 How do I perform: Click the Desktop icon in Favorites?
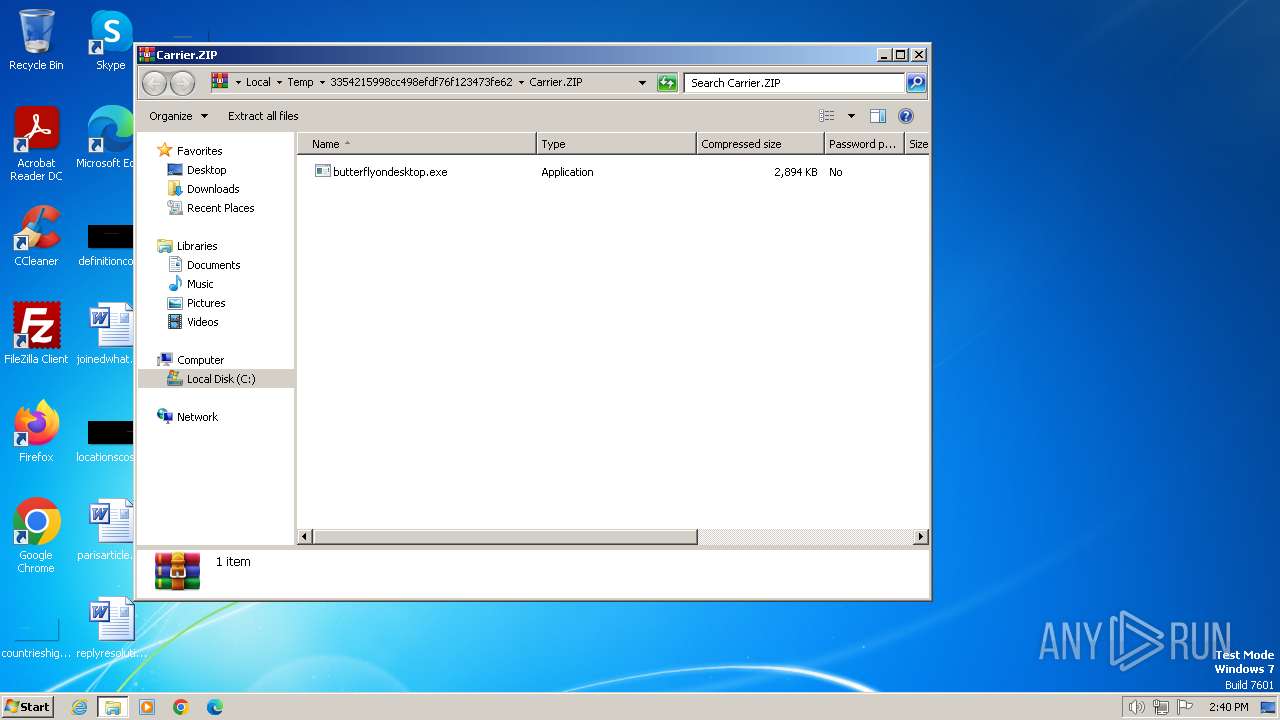(x=176, y=170)
